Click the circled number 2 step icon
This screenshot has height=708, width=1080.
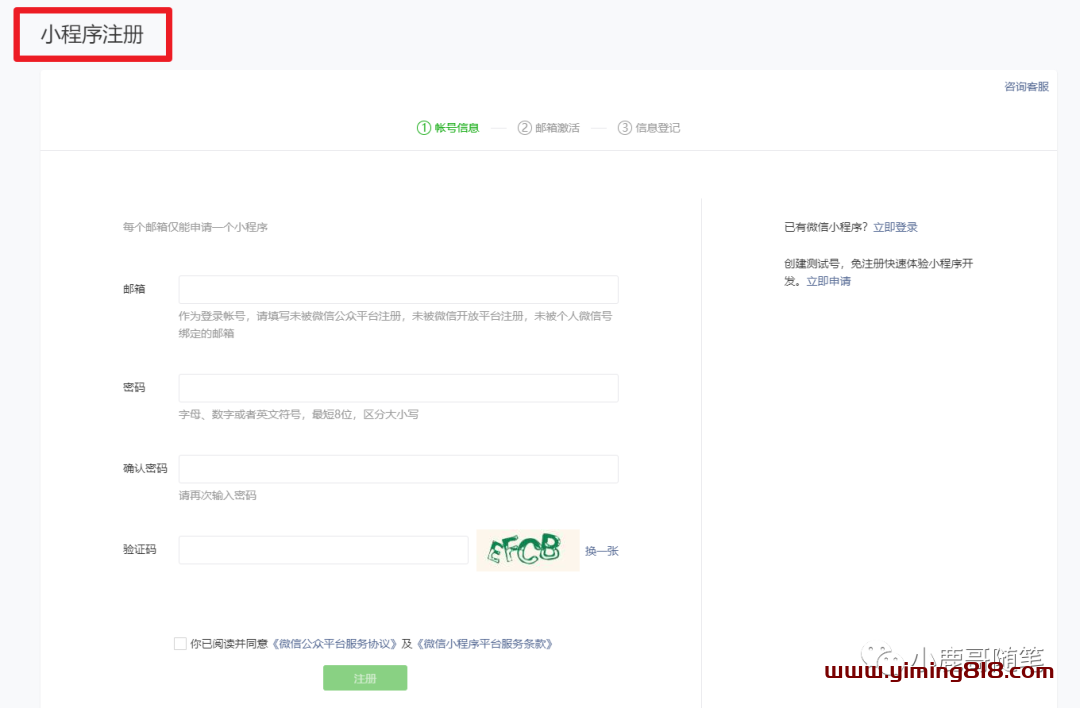click(525, 128)
